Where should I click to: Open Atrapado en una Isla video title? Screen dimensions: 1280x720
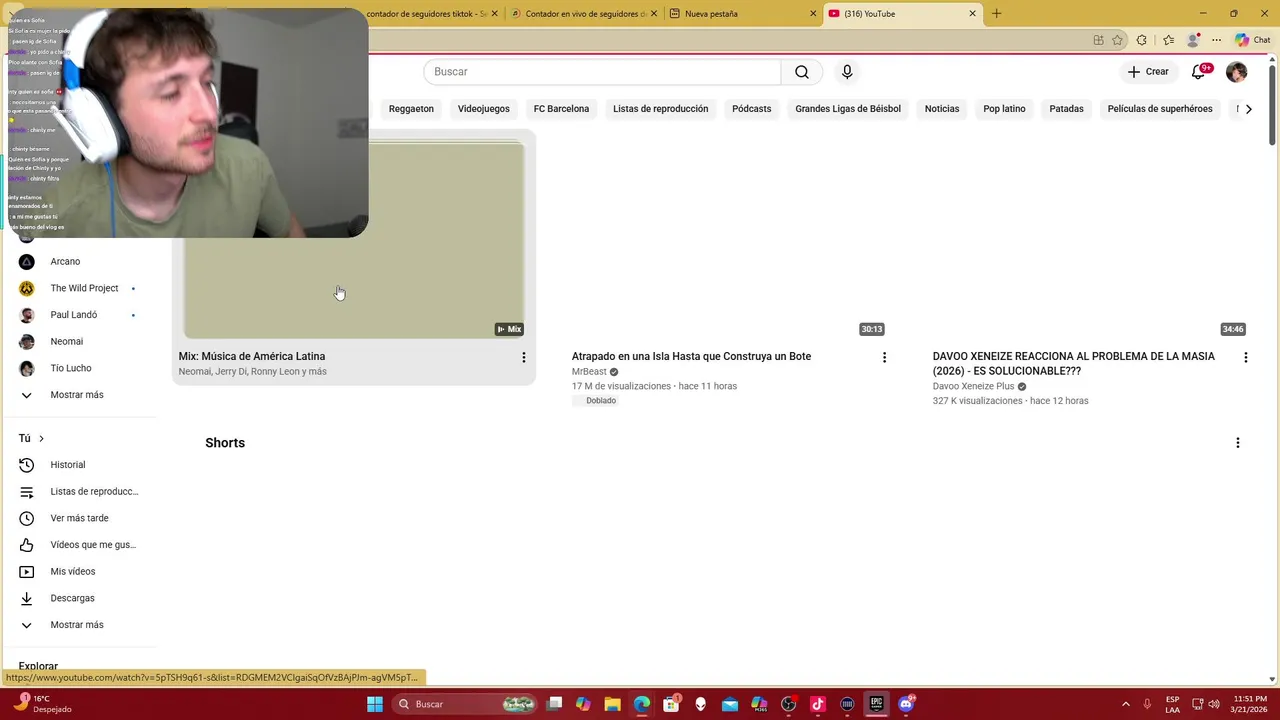pos(691,356)
